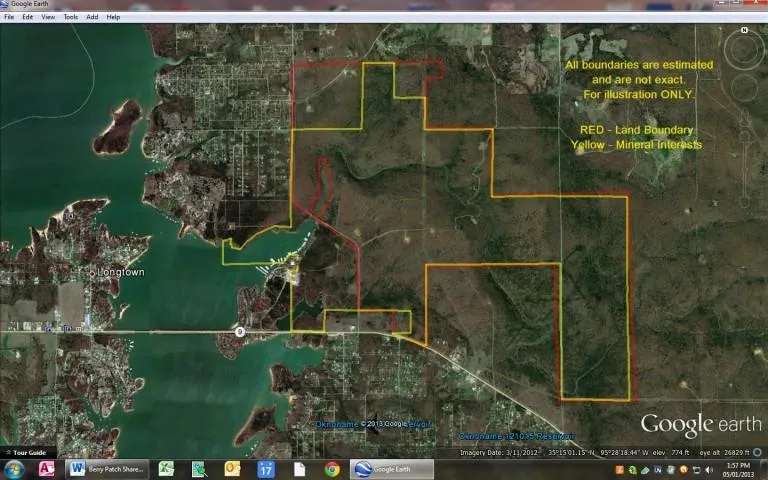Open the File menu
The width and height of the screenshot is (768, 480).
coord(9,17)
